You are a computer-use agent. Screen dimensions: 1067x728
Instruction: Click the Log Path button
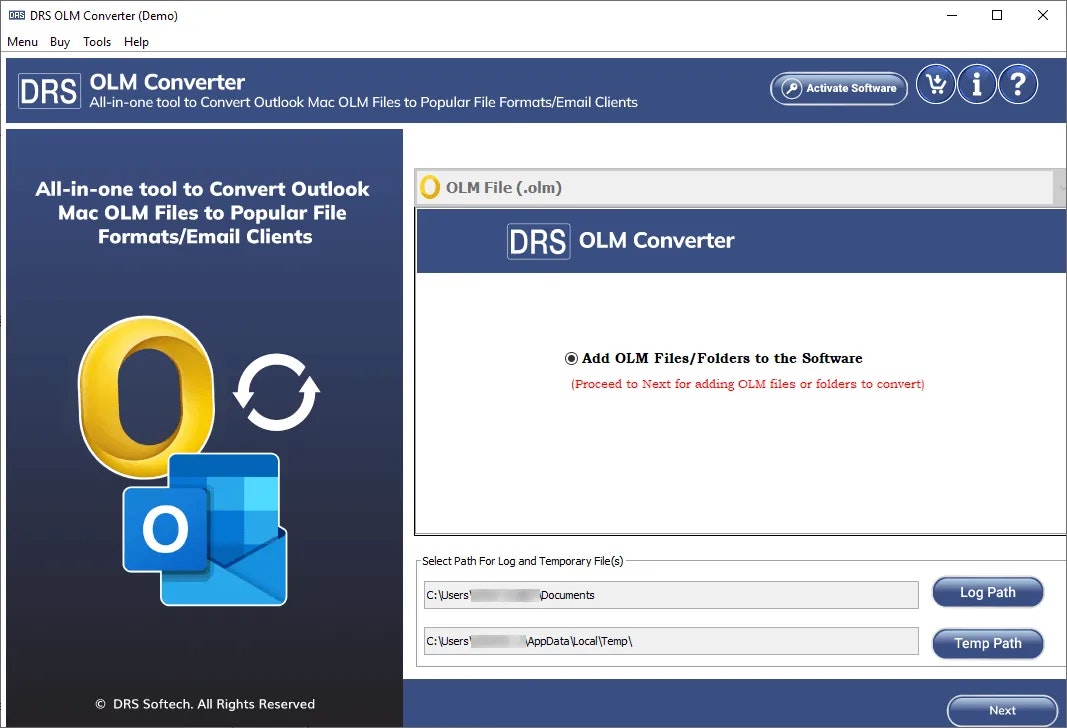pos(987,592)
